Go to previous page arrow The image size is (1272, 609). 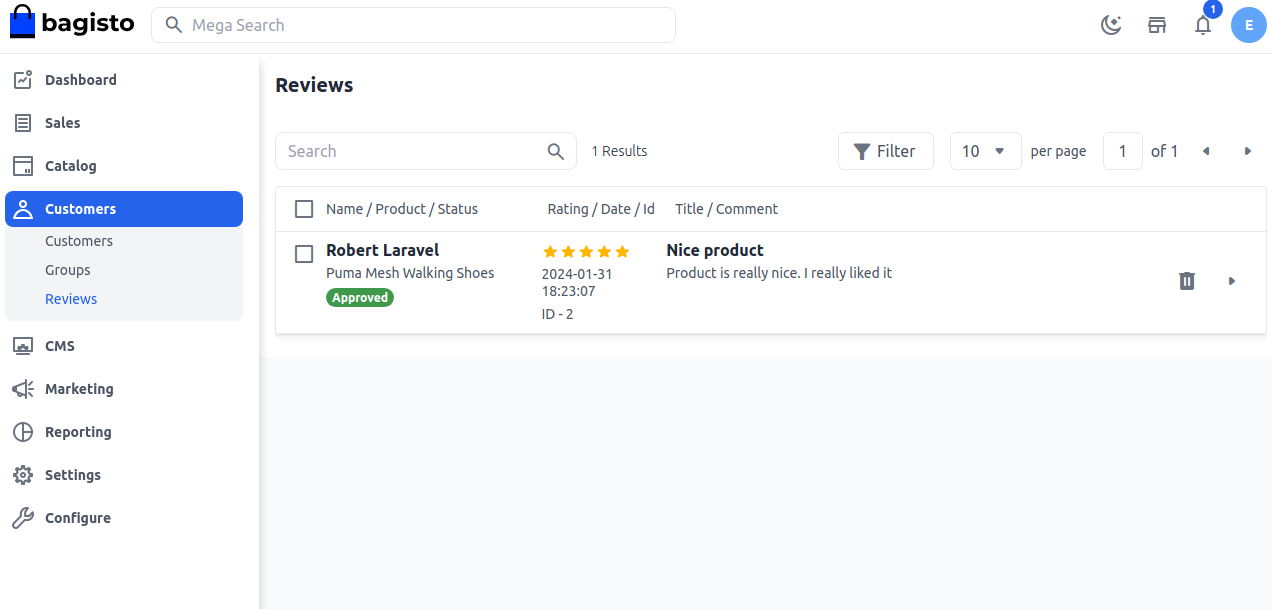tap(1206, 151)
